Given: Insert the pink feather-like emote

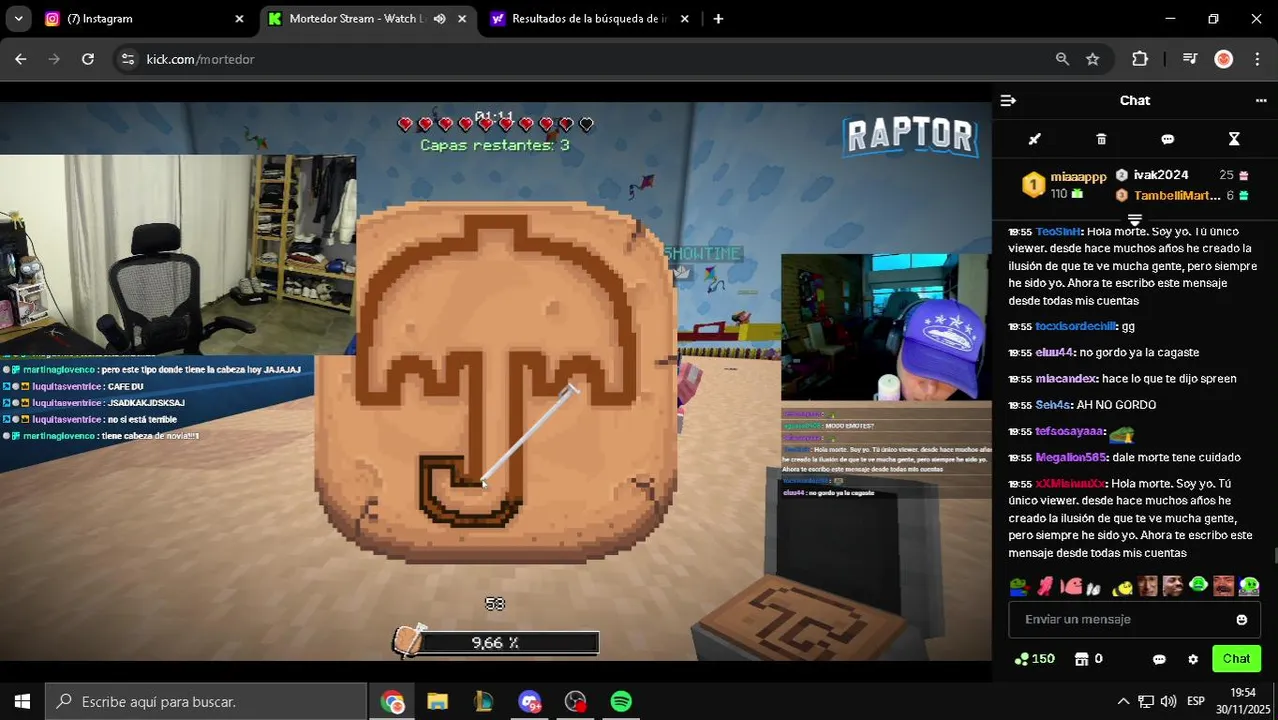Looking at the screenshot, I should (1045, 586).
